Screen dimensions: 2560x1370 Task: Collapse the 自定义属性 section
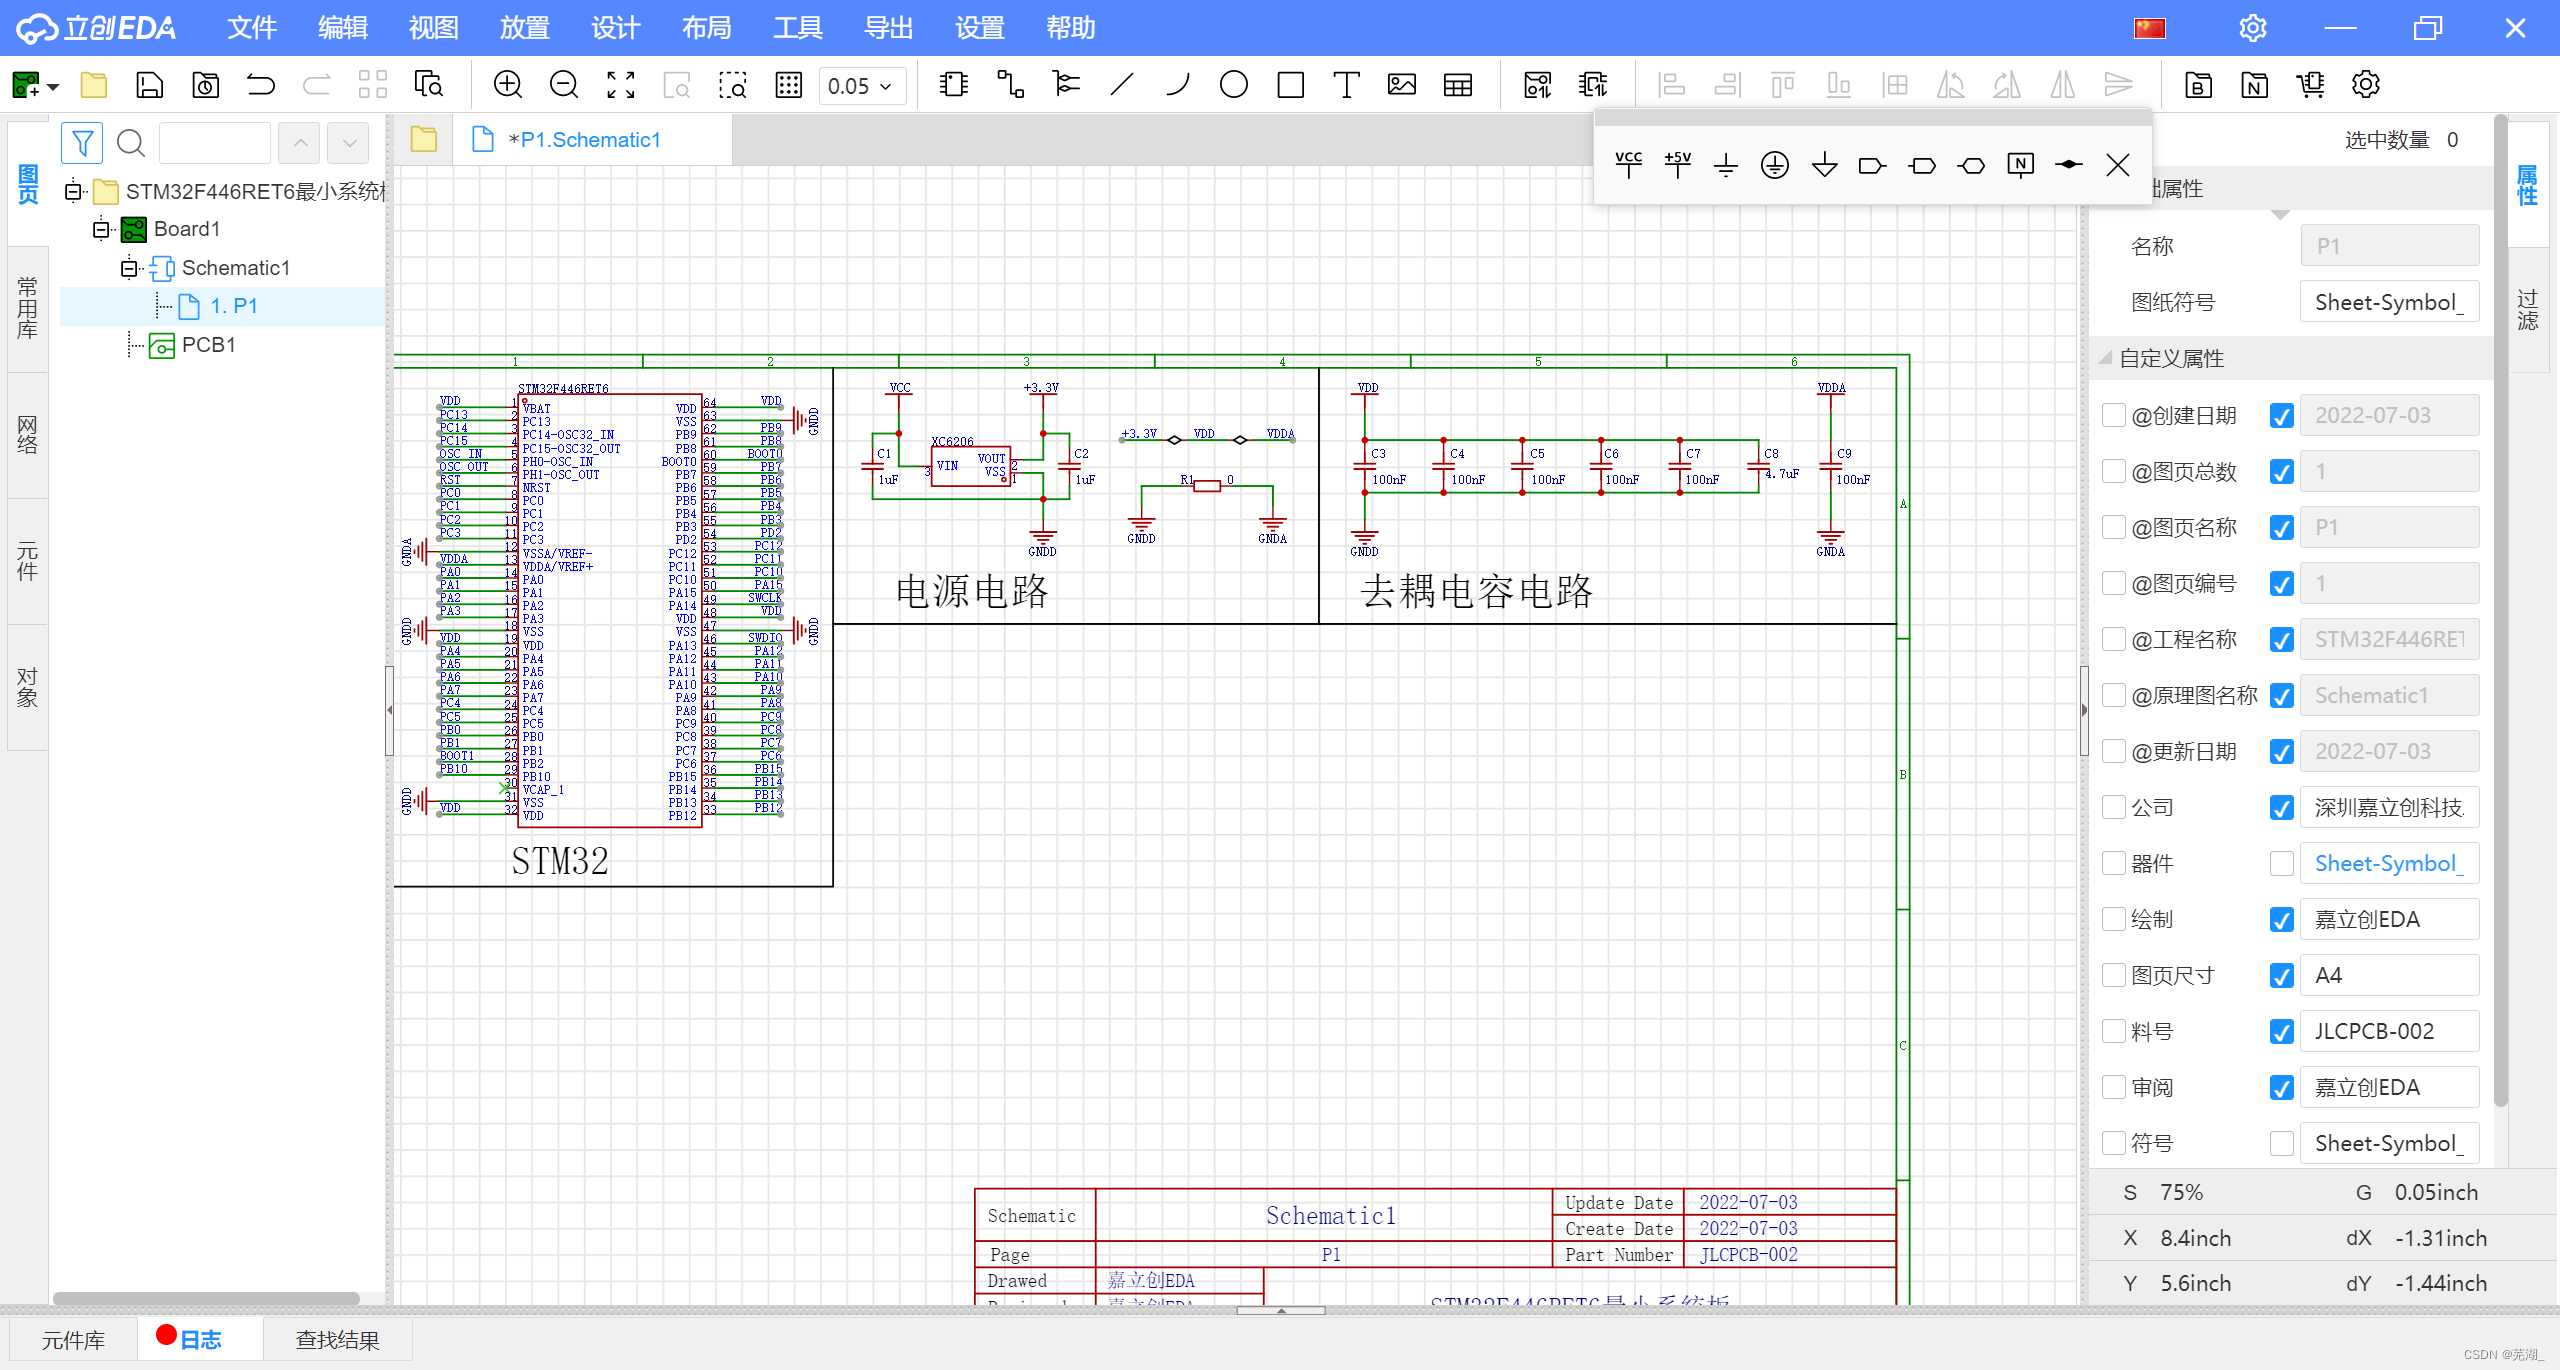point(2105,358)
